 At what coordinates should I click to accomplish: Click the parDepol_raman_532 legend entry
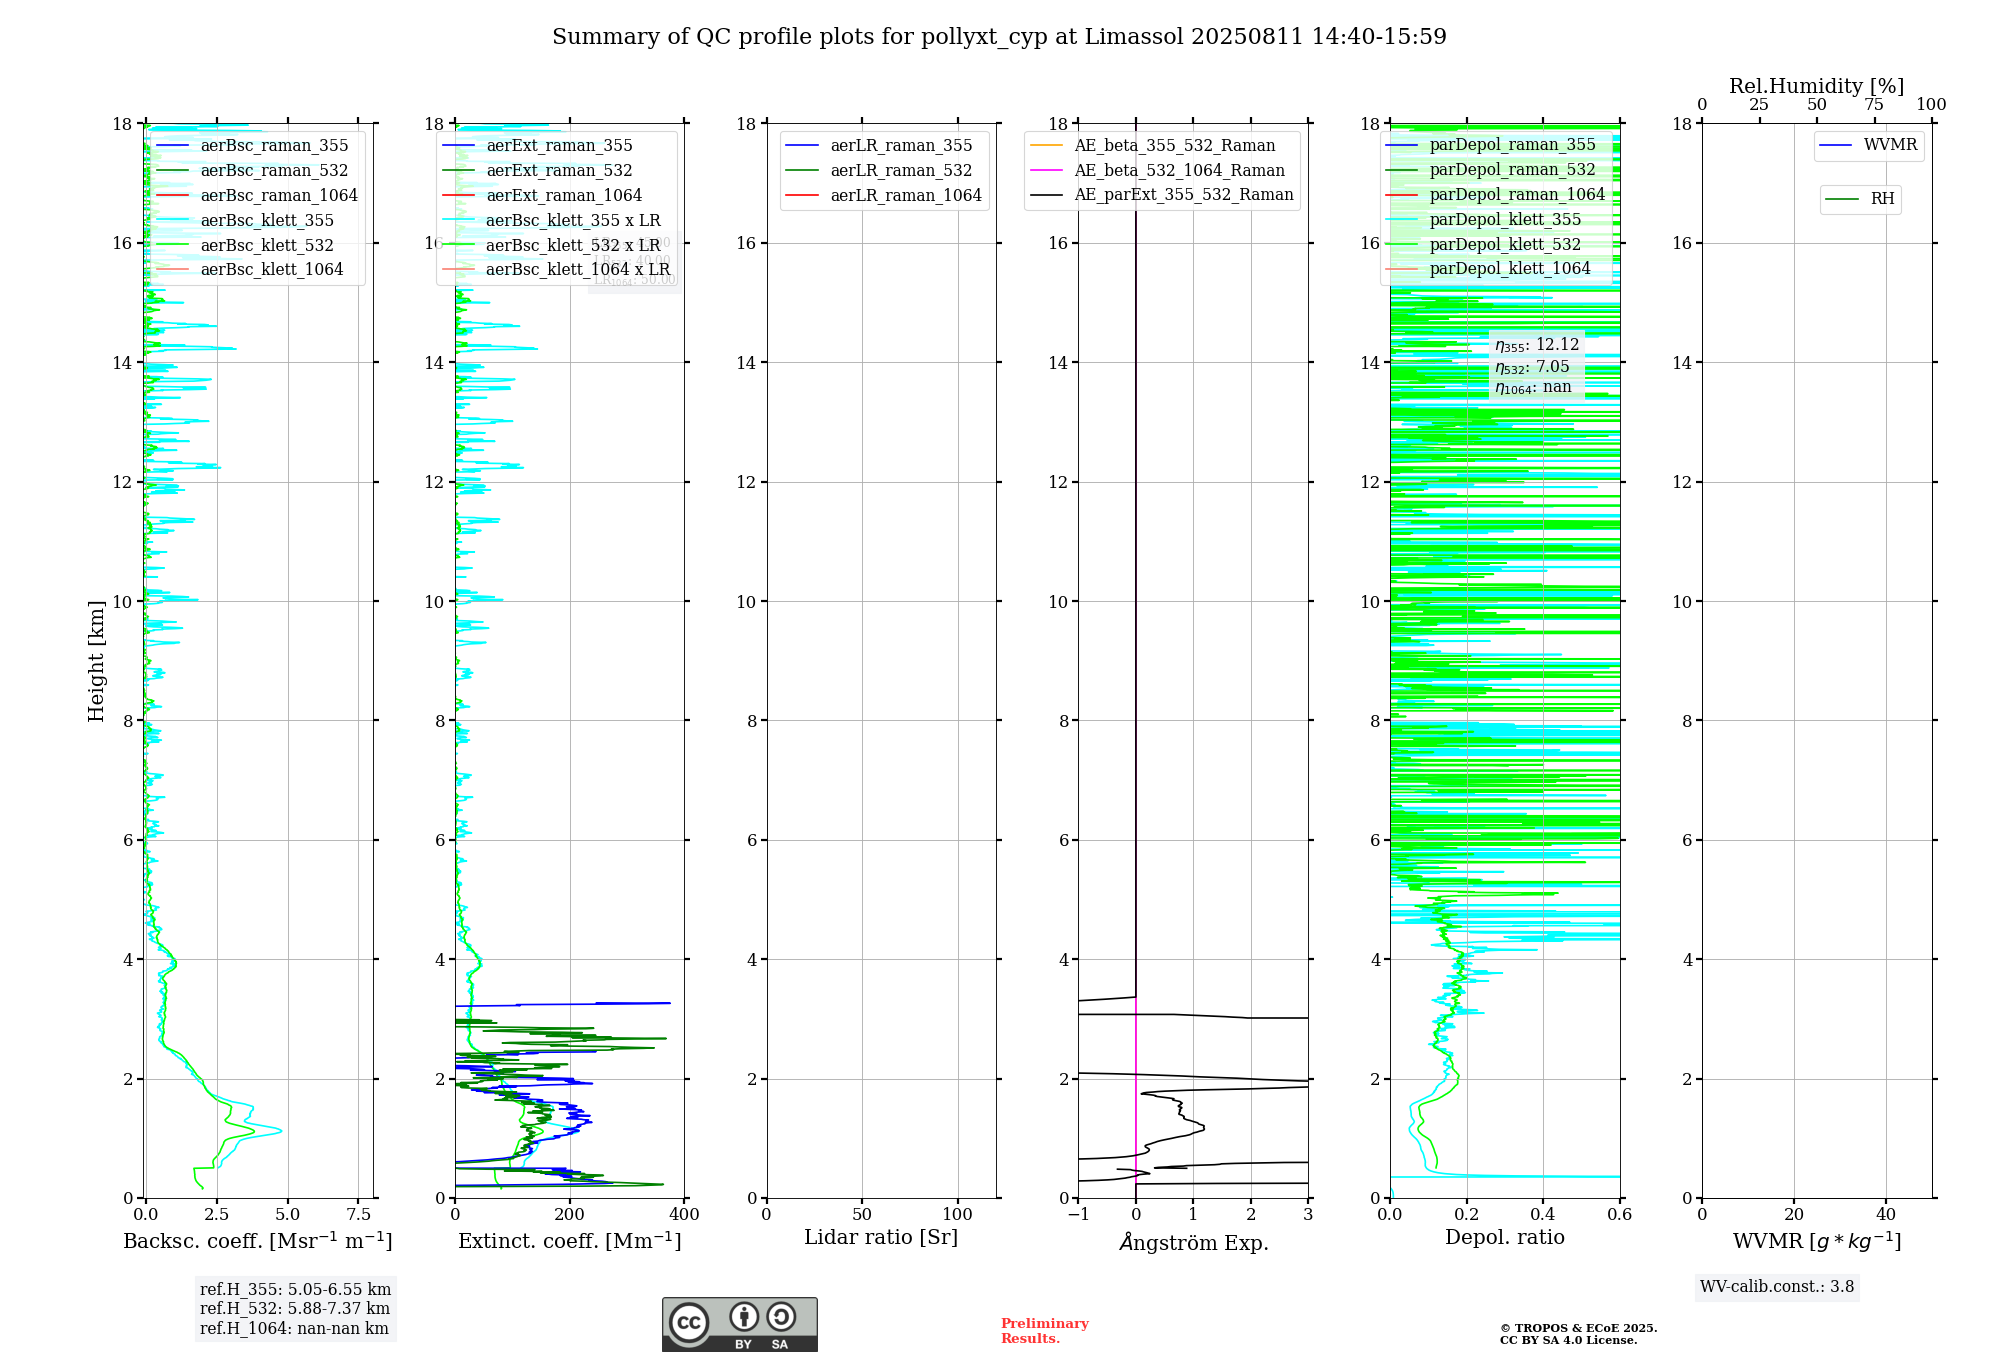tap(1492, 170)
